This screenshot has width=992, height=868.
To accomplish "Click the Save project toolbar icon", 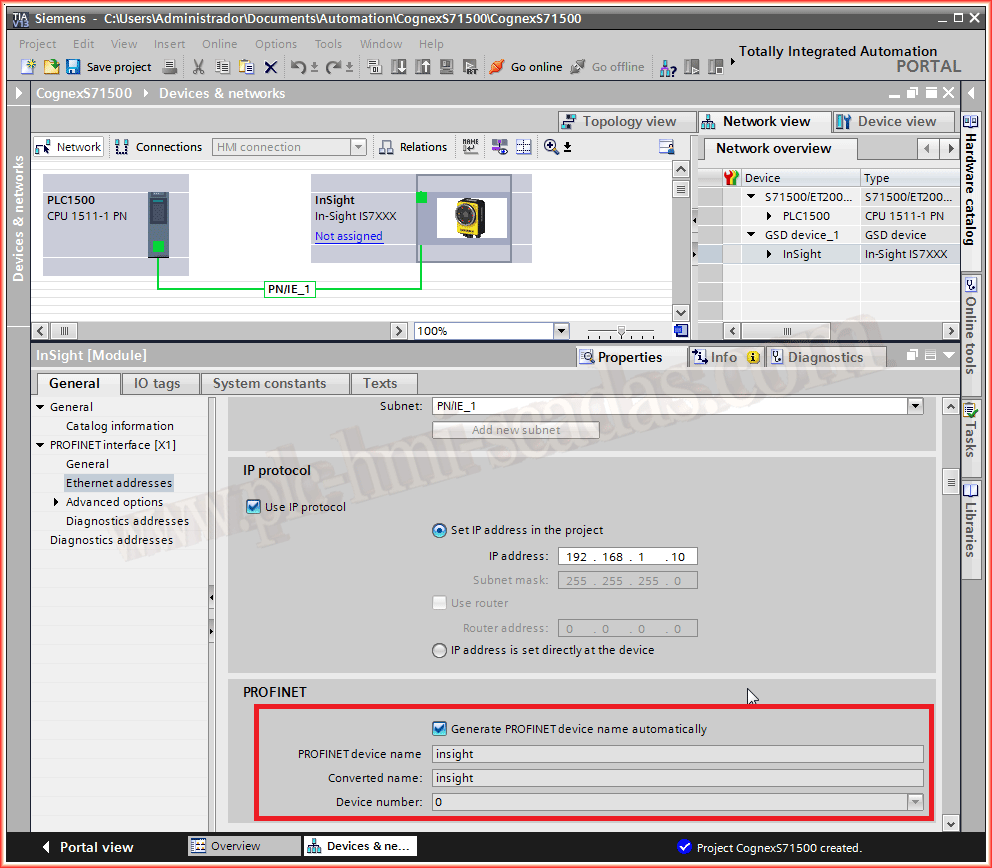I will pos(73,67).
